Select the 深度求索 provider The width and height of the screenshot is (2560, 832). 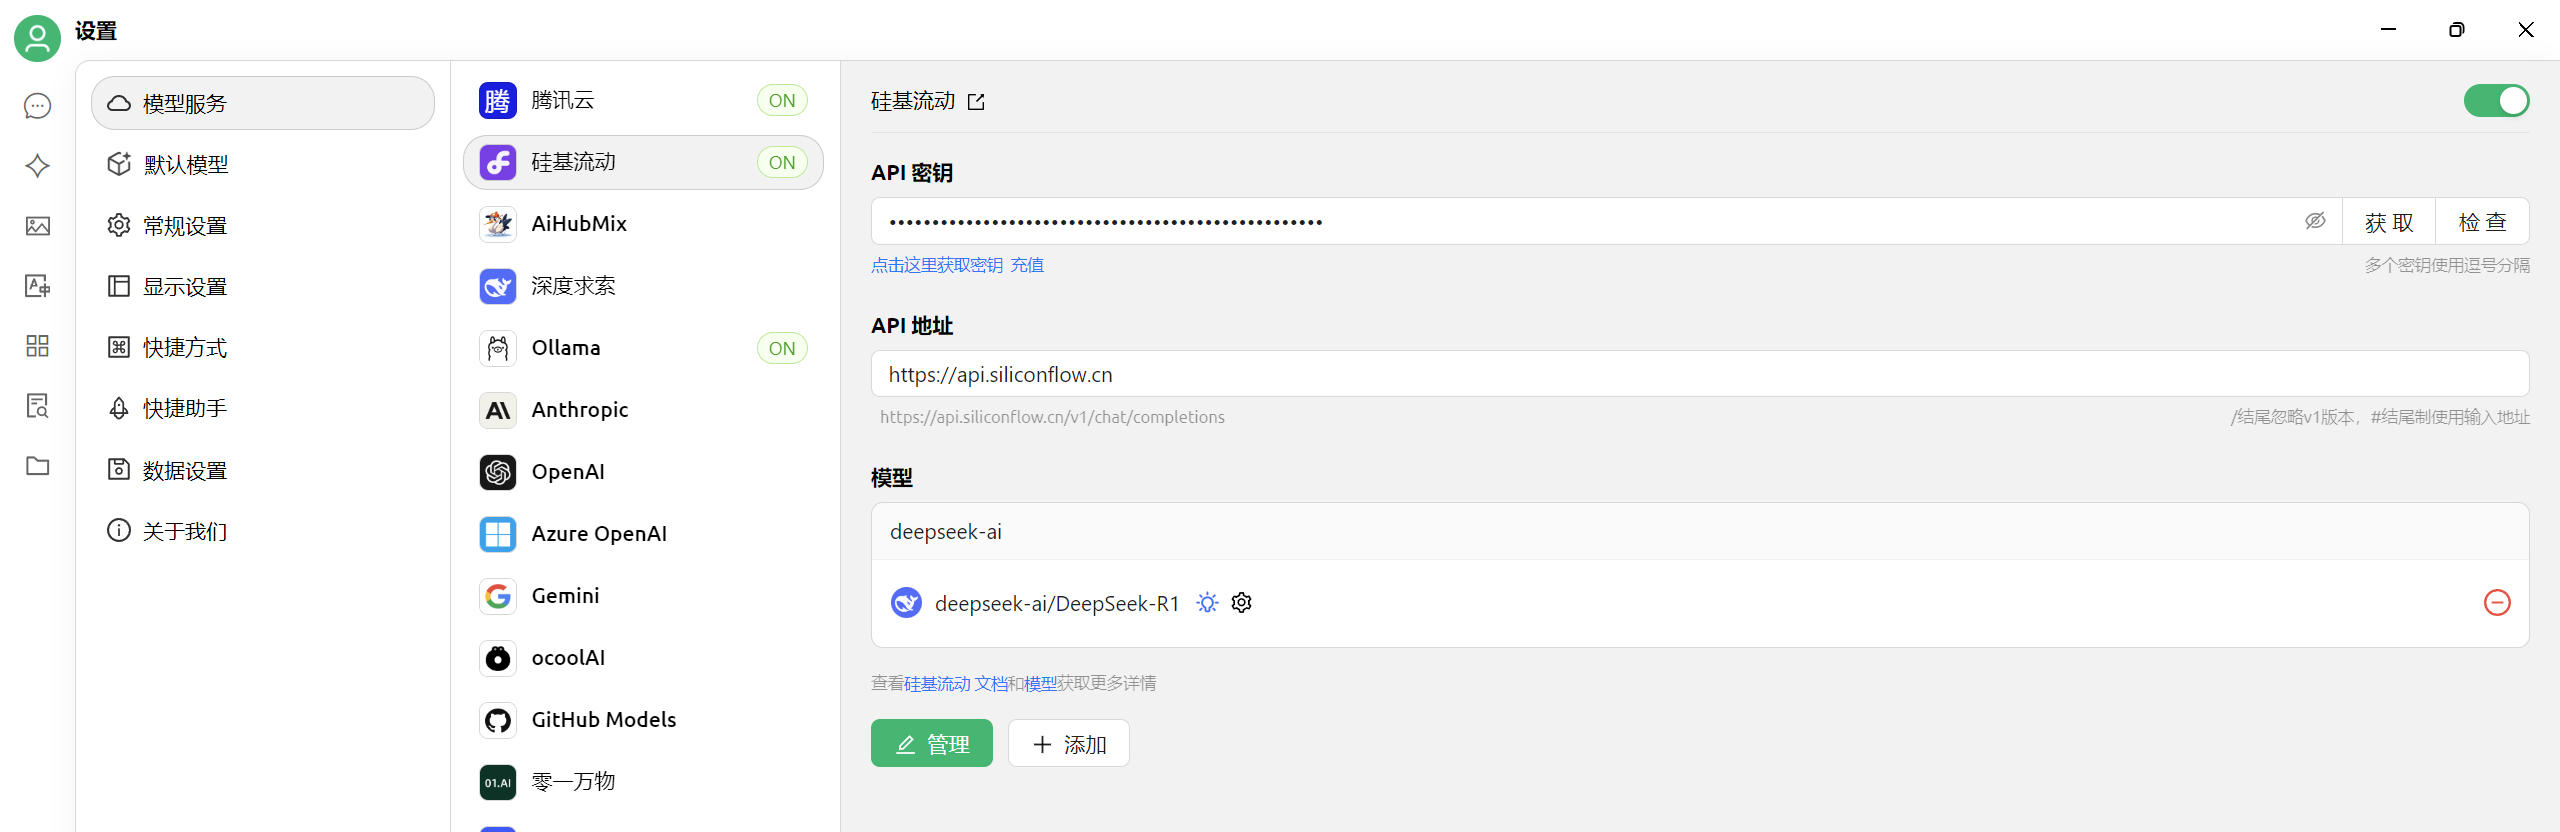pyautogui.click(x=643, y=286)
